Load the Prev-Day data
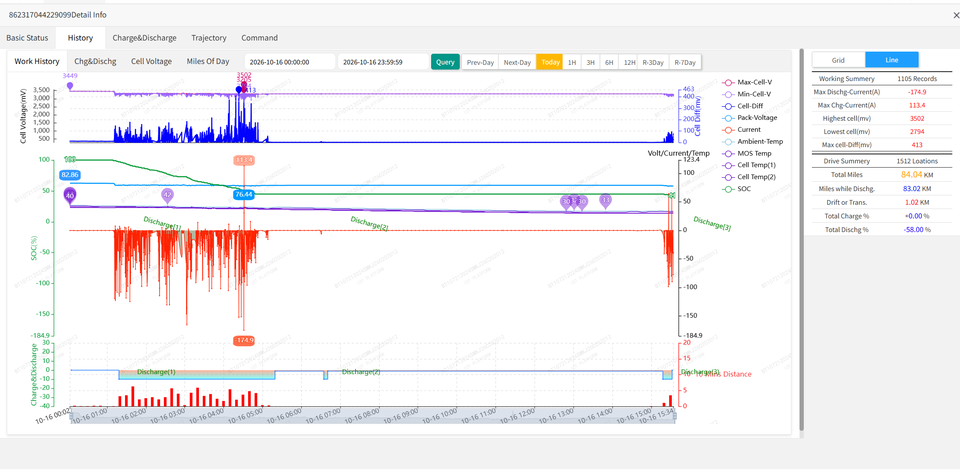960x473 pixels. 480,62
